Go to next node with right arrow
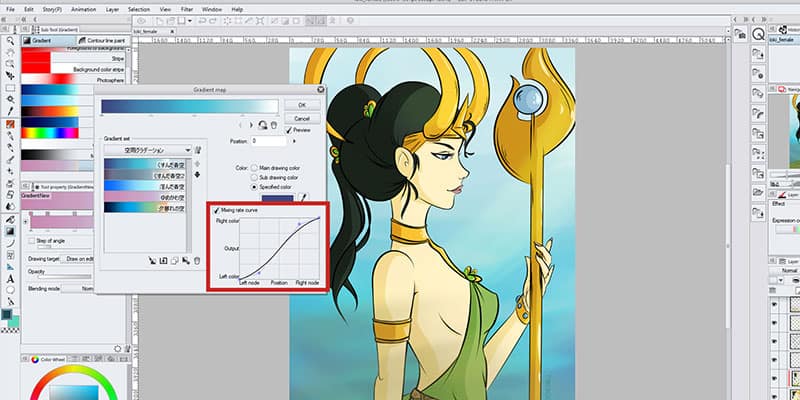 pyautogui.click(x=251, y=125)
